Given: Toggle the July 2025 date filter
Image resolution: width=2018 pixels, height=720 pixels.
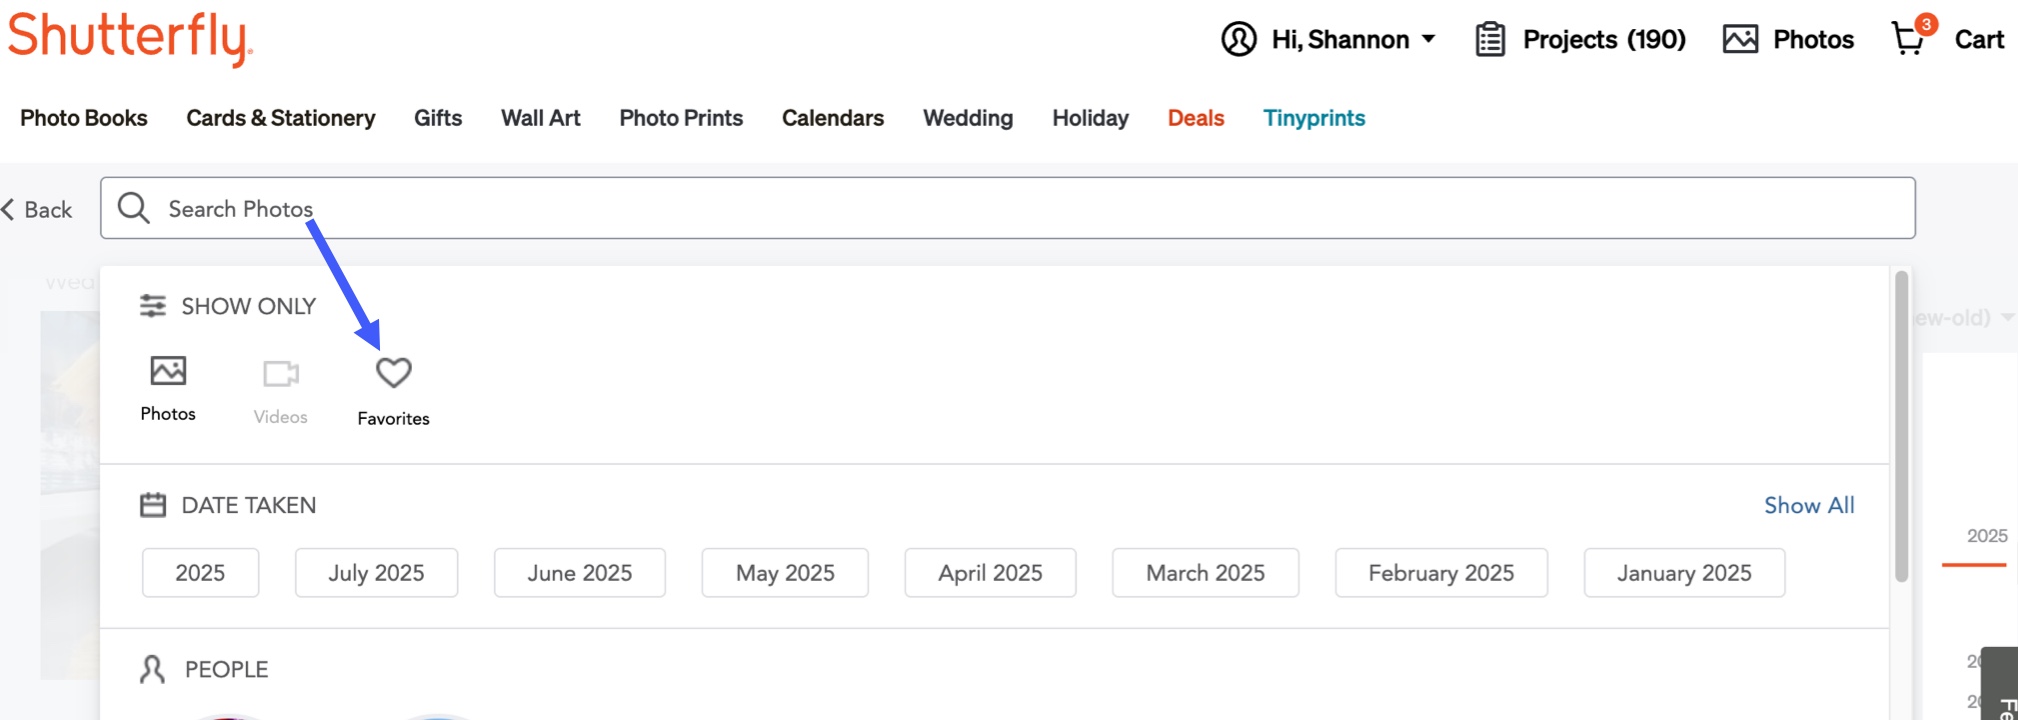Looking at the screenshot, I should click(x=376, y=573).
